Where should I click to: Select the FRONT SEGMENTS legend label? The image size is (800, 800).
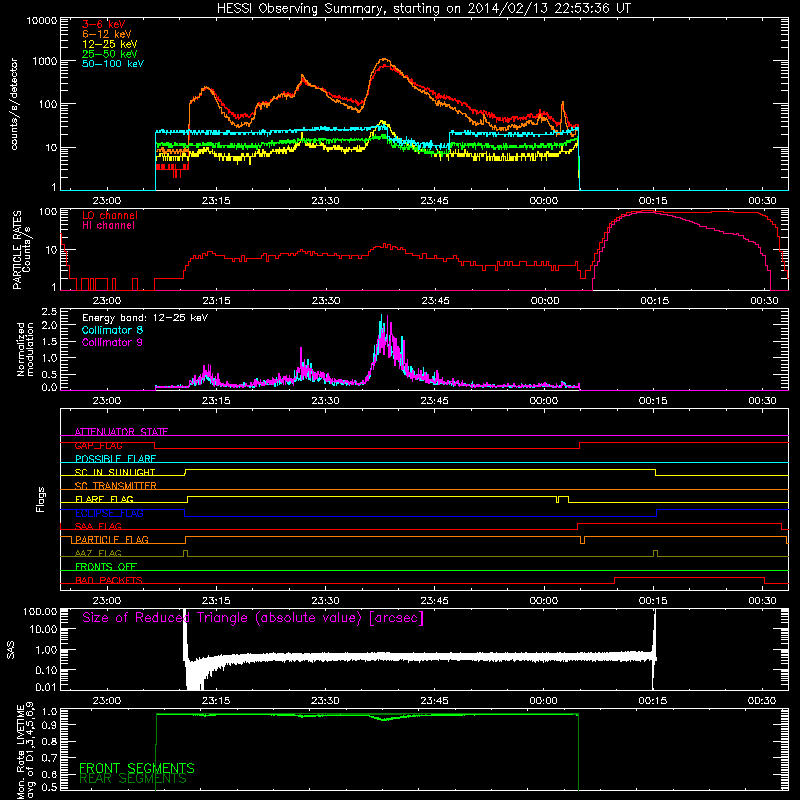(x=137, y=768)
